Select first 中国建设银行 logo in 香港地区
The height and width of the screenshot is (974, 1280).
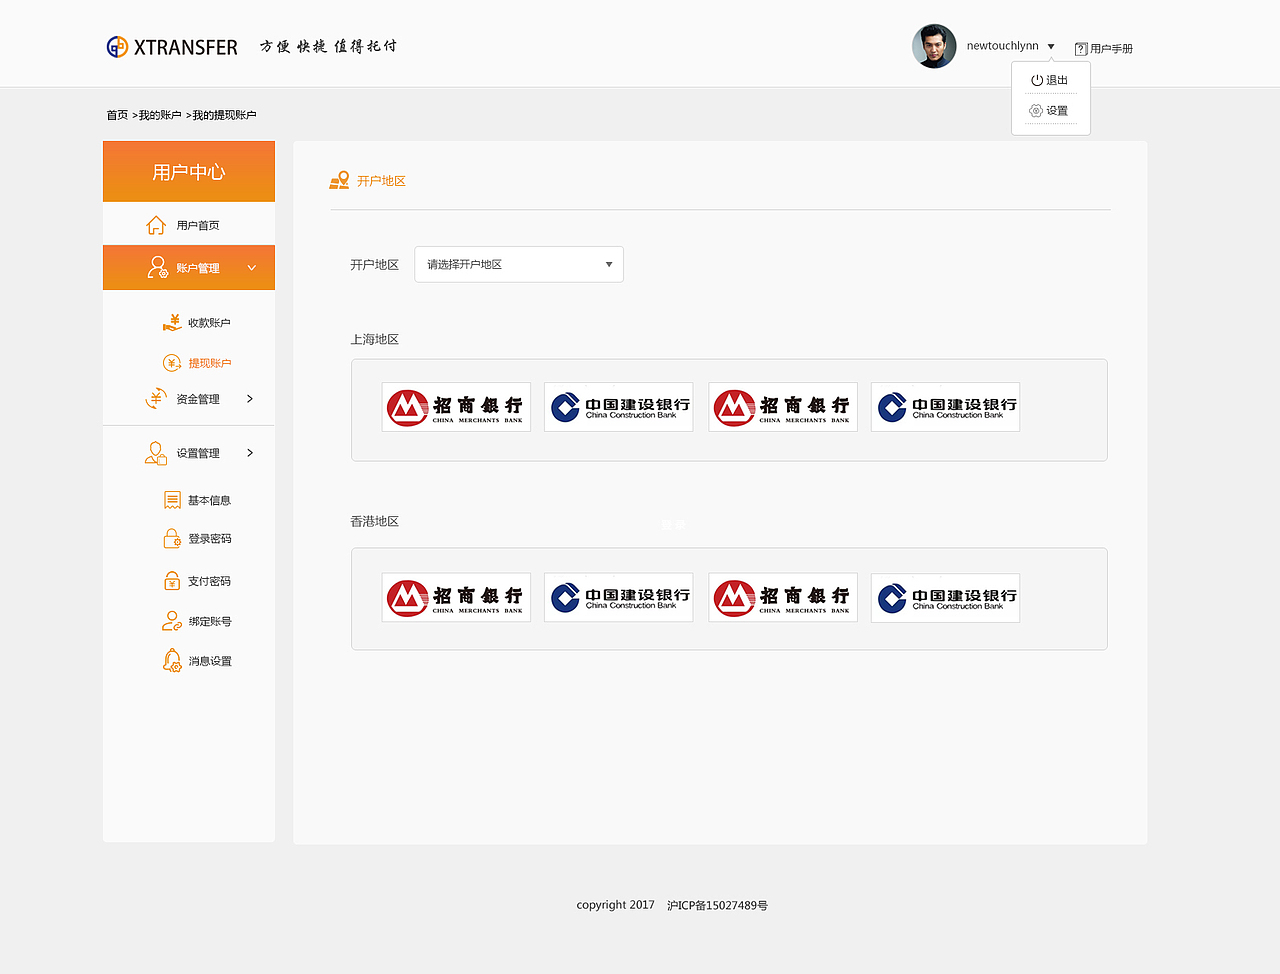tap(619, 598)
